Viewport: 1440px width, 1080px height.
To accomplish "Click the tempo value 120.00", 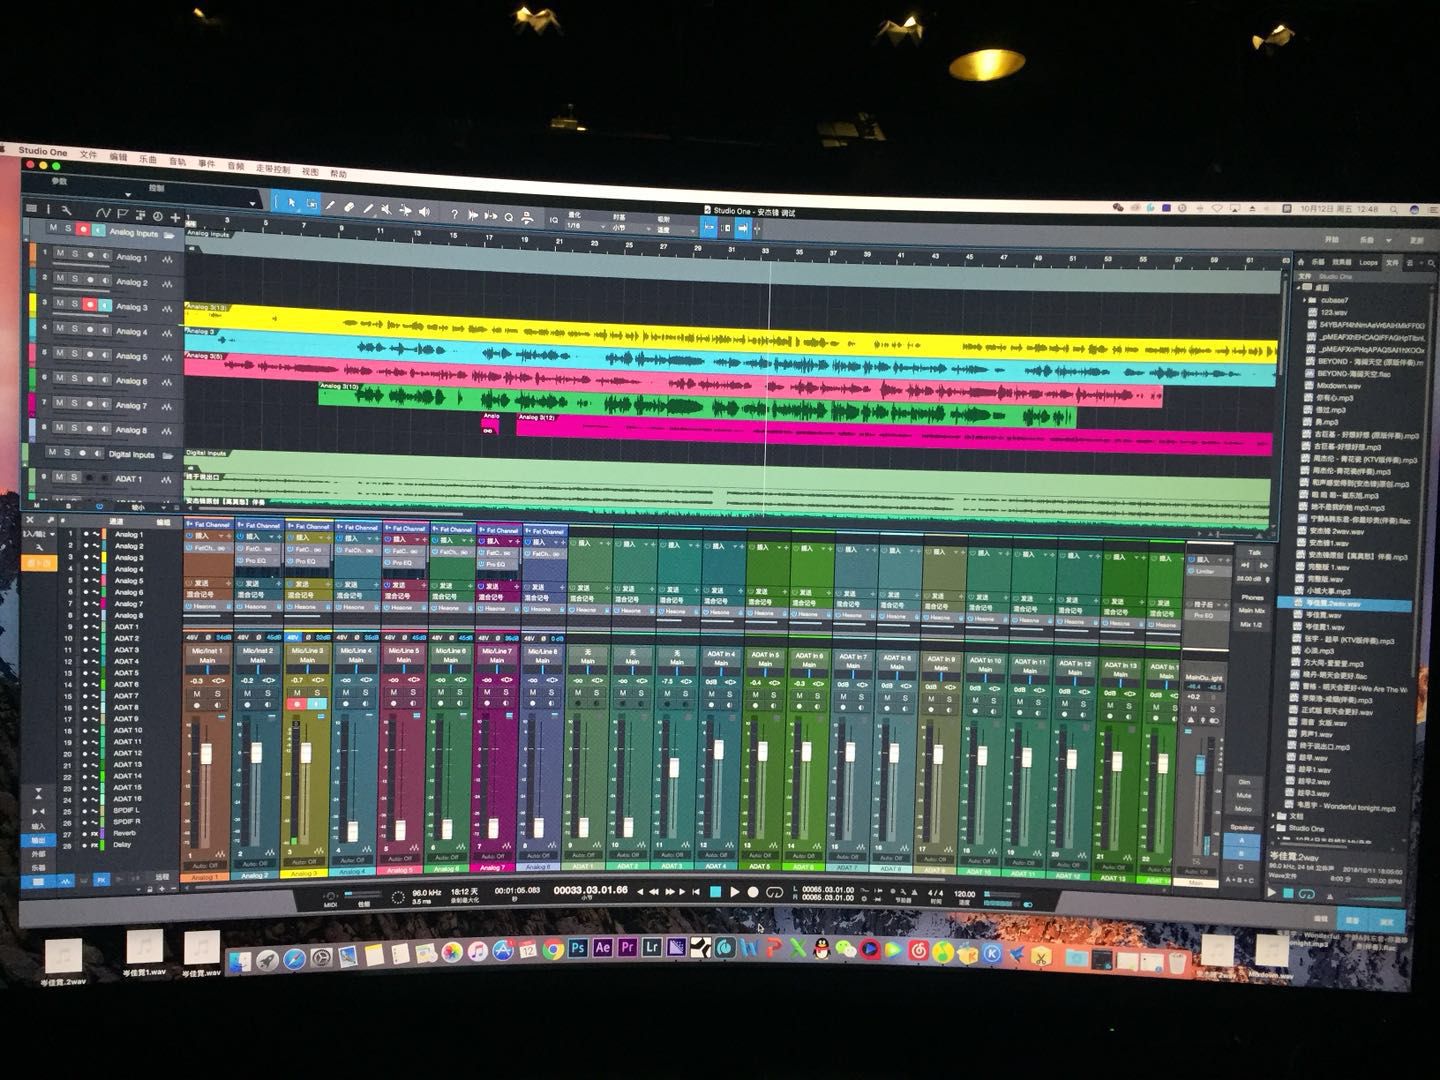I will [964, 894].
